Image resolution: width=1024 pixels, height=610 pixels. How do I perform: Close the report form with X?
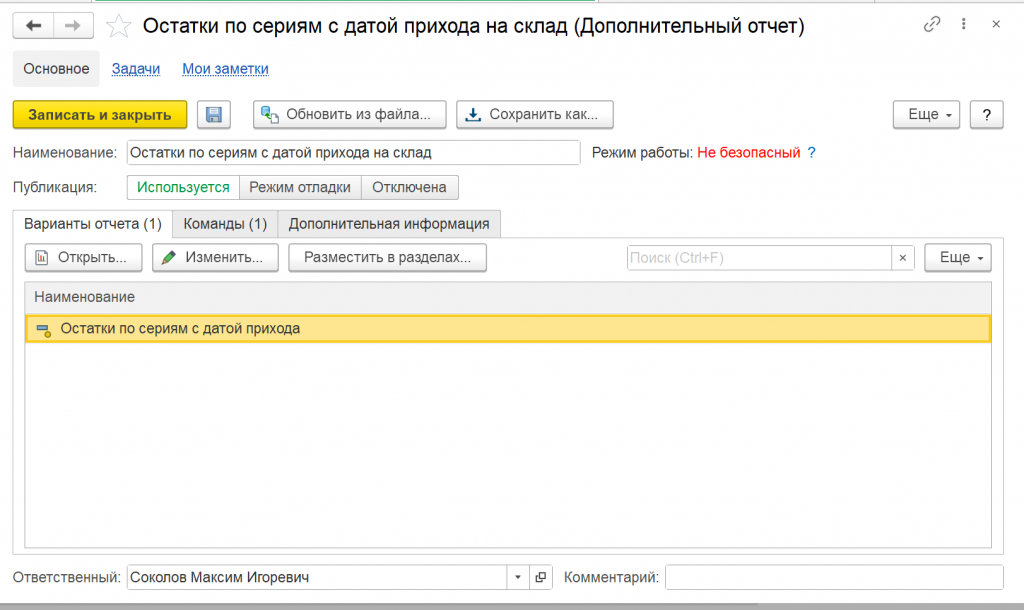pyautogui.click(x=996, y=24)
